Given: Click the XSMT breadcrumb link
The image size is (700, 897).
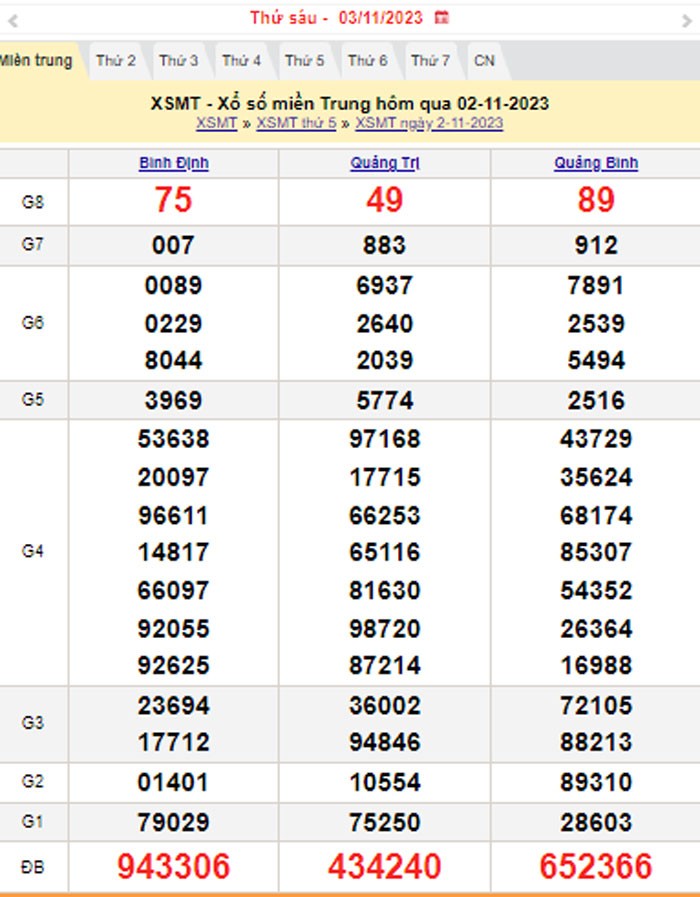Looking at the screenshot, I should click(216, 123).
